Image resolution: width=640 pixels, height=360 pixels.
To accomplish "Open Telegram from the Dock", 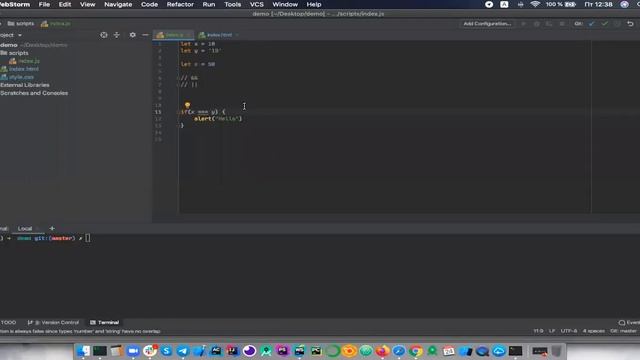I will (x=183, y=351).
